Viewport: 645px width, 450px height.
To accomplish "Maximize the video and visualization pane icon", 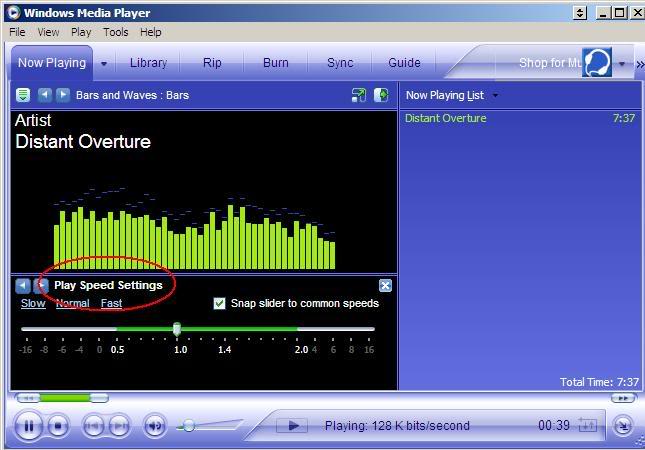I will pos(381,95).
